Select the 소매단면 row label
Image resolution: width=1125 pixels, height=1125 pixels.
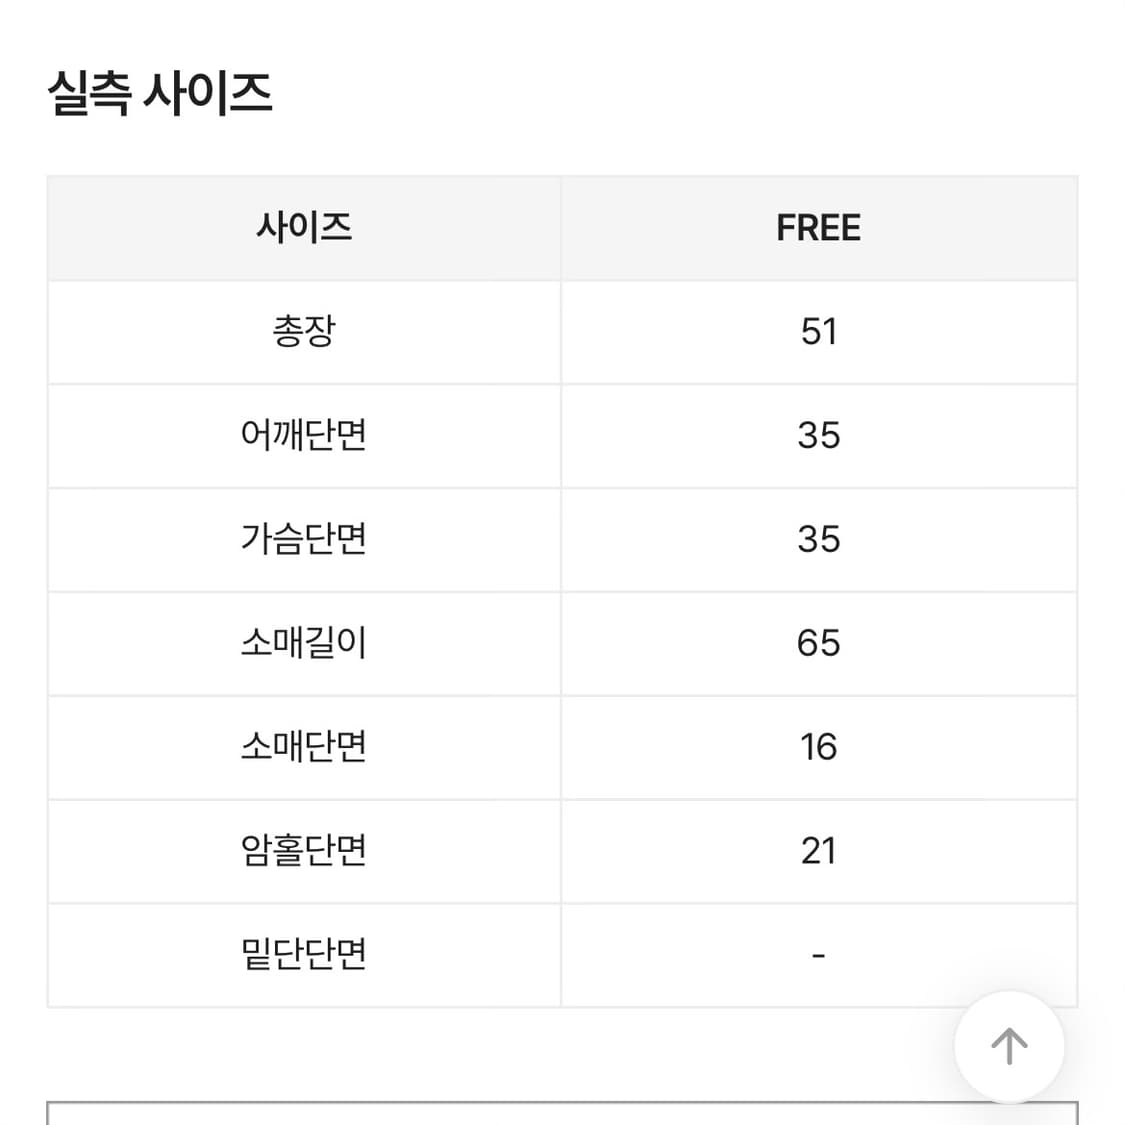[x=303, y=748]
